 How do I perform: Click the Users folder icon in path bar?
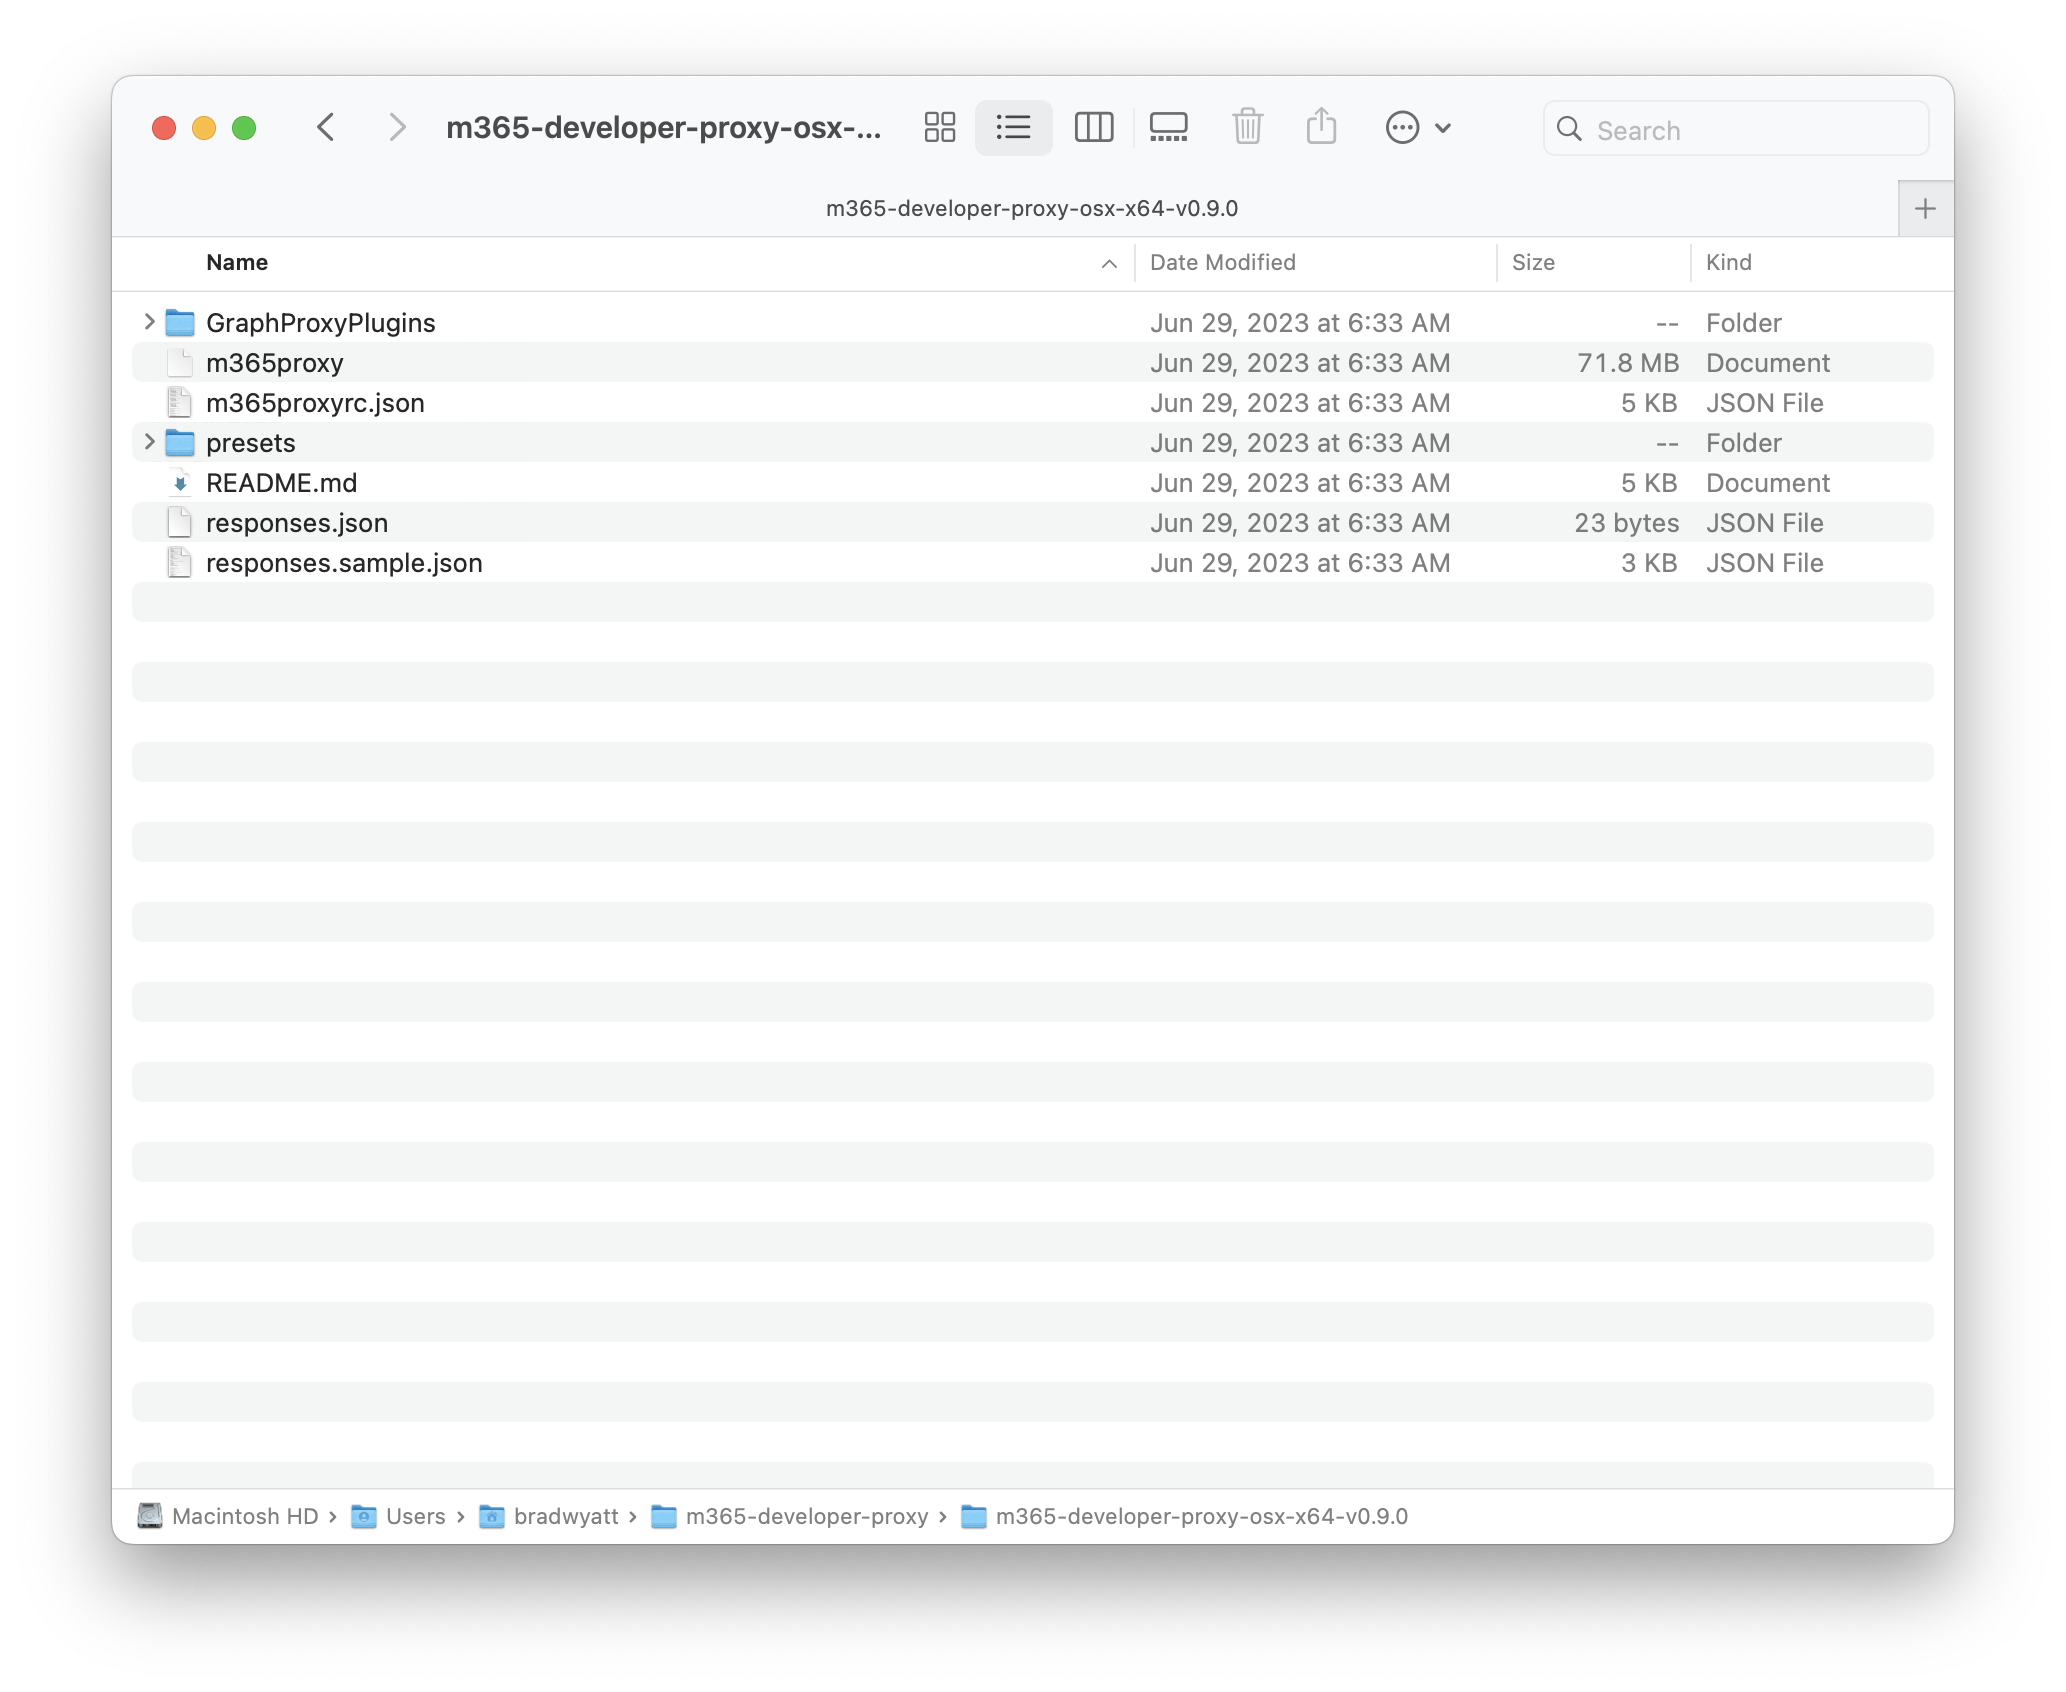coord(364,1516)
